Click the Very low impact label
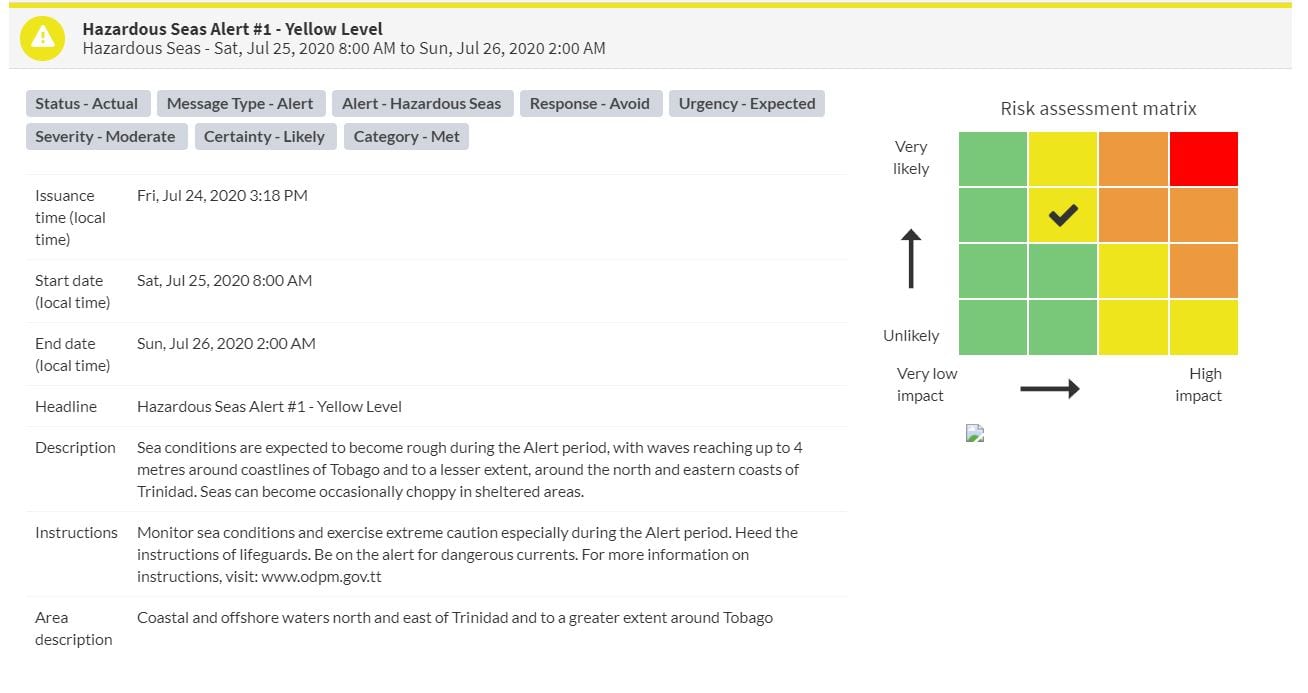 click(927, 385)
